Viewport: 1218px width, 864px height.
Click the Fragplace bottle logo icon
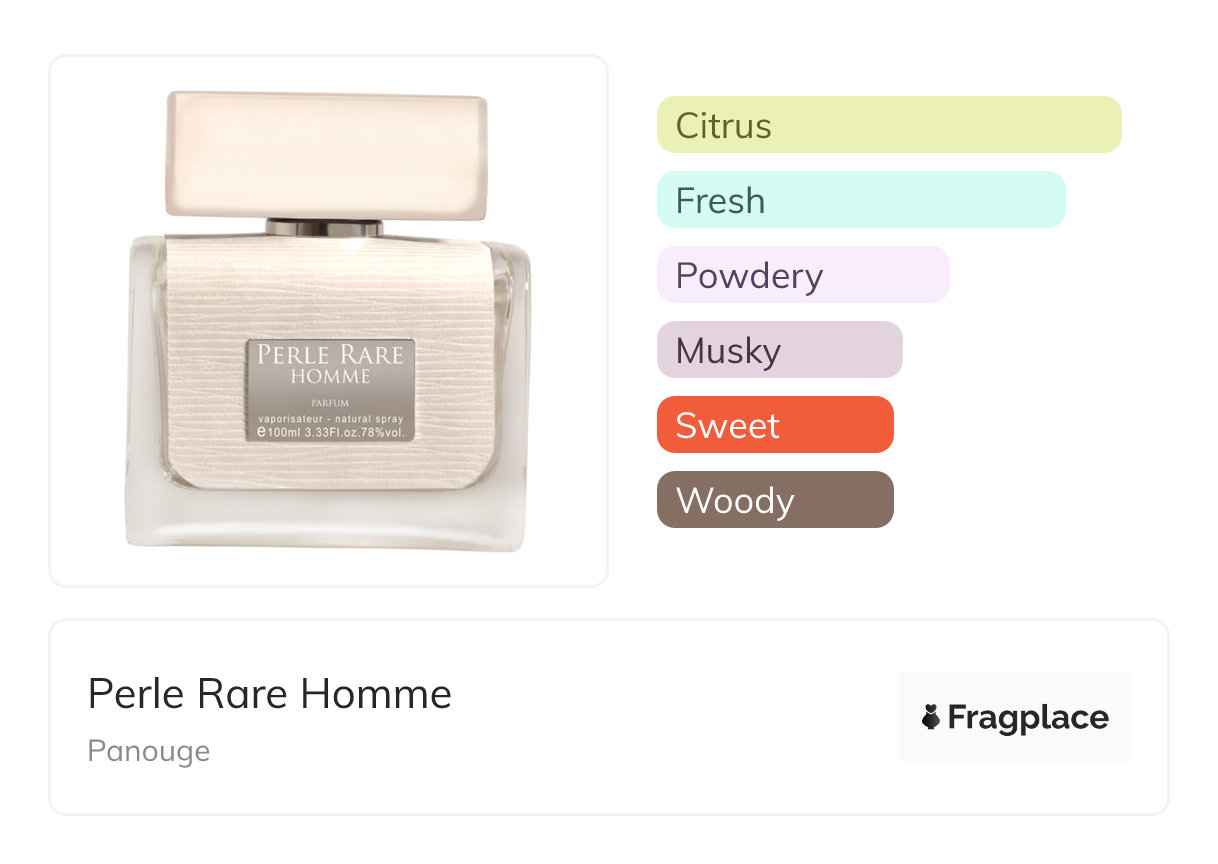931,717
